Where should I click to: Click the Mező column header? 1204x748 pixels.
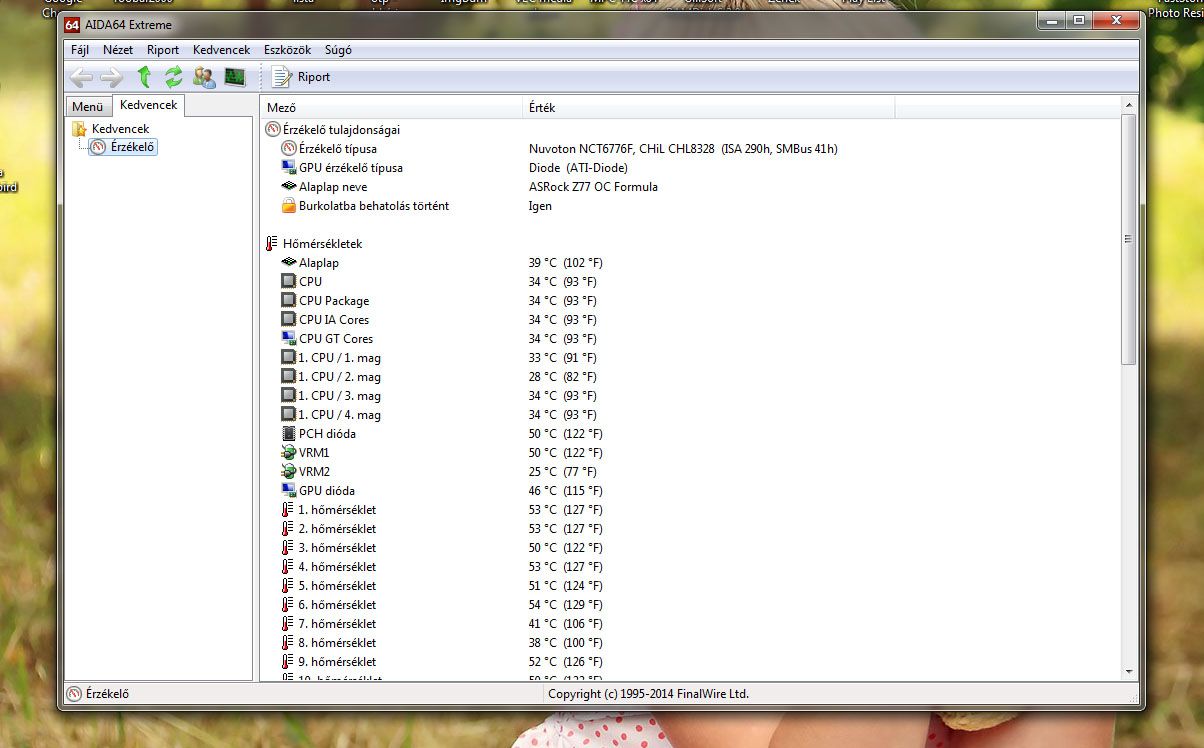[x=392, y=107]
